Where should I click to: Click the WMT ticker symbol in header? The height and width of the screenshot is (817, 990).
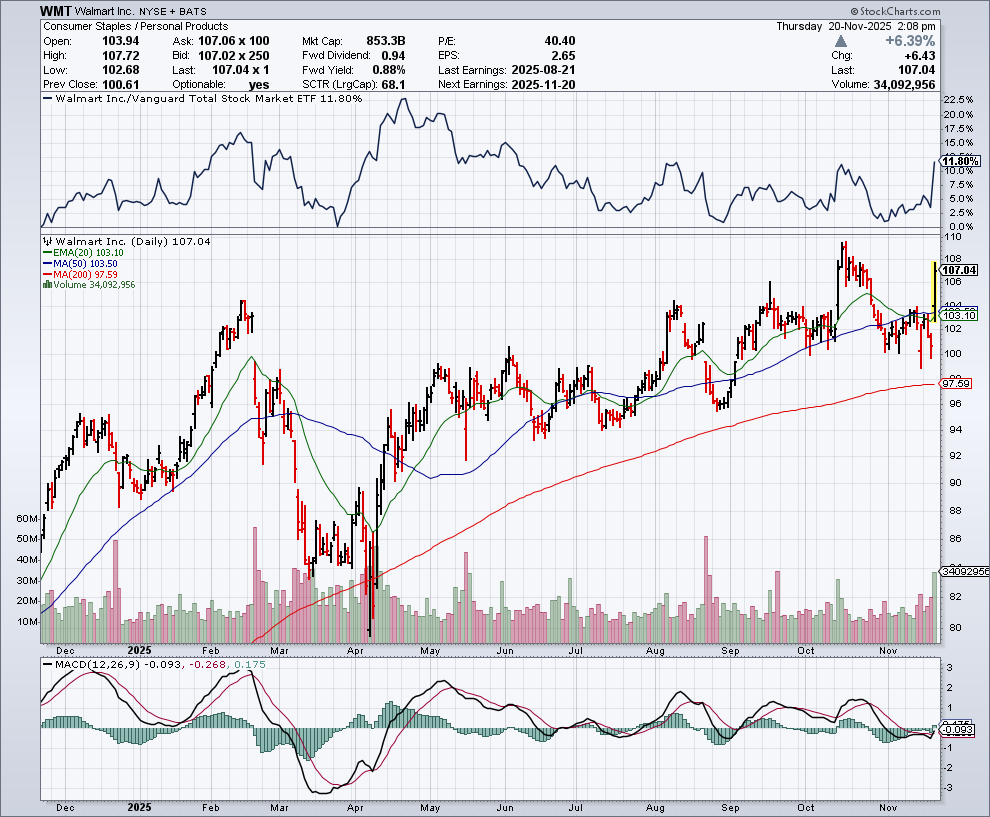(x=56, y=9)
